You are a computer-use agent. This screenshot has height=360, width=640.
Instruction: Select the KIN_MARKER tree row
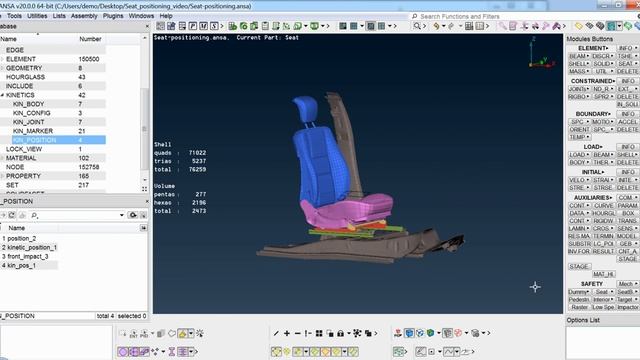[53, 131]
